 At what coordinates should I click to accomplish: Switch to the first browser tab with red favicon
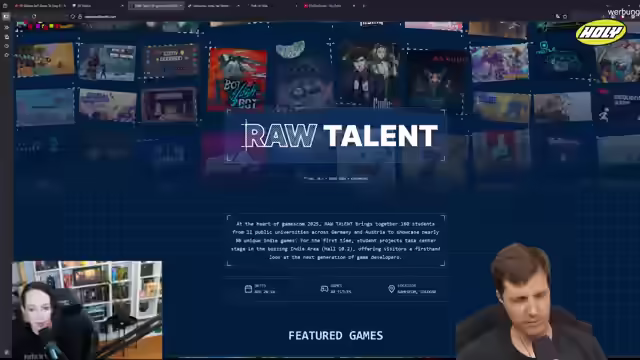point(40,6)
